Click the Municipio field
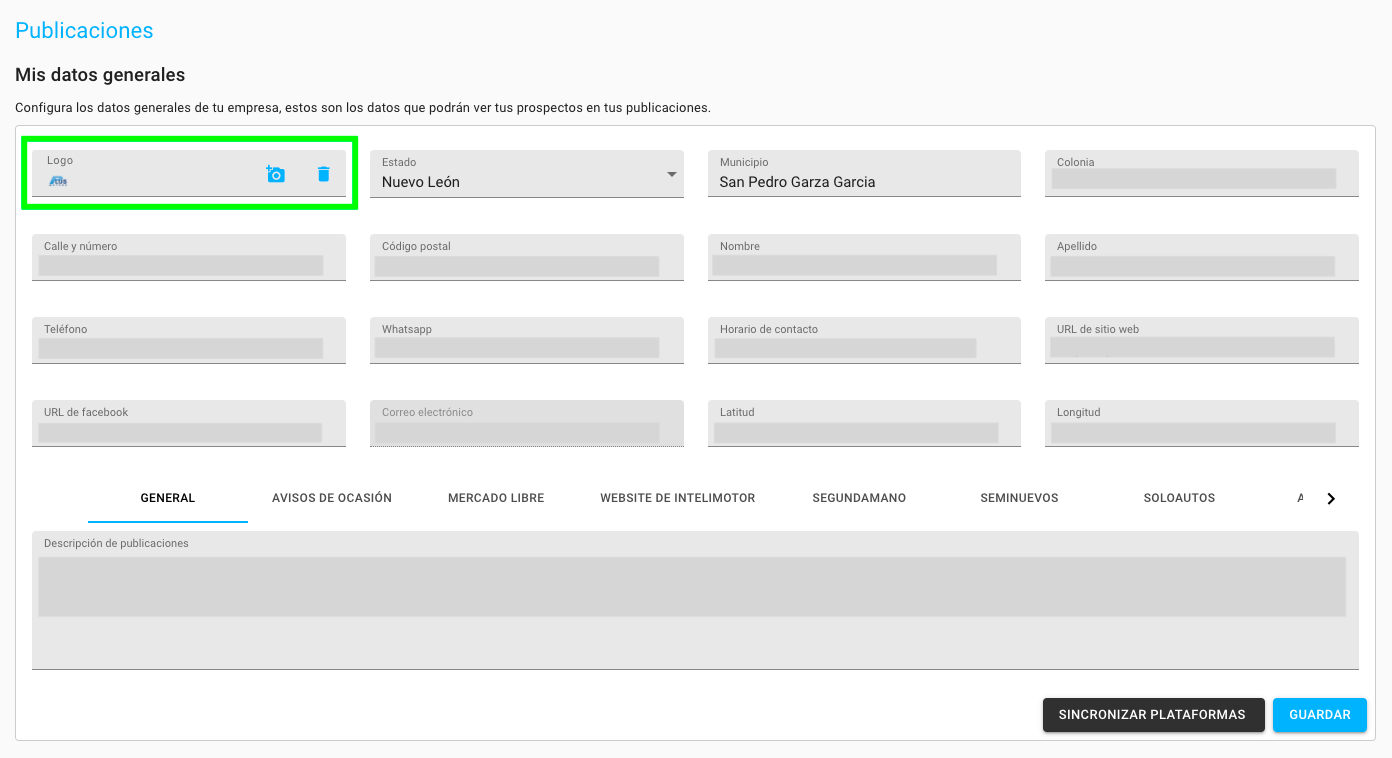 [863, 181]
